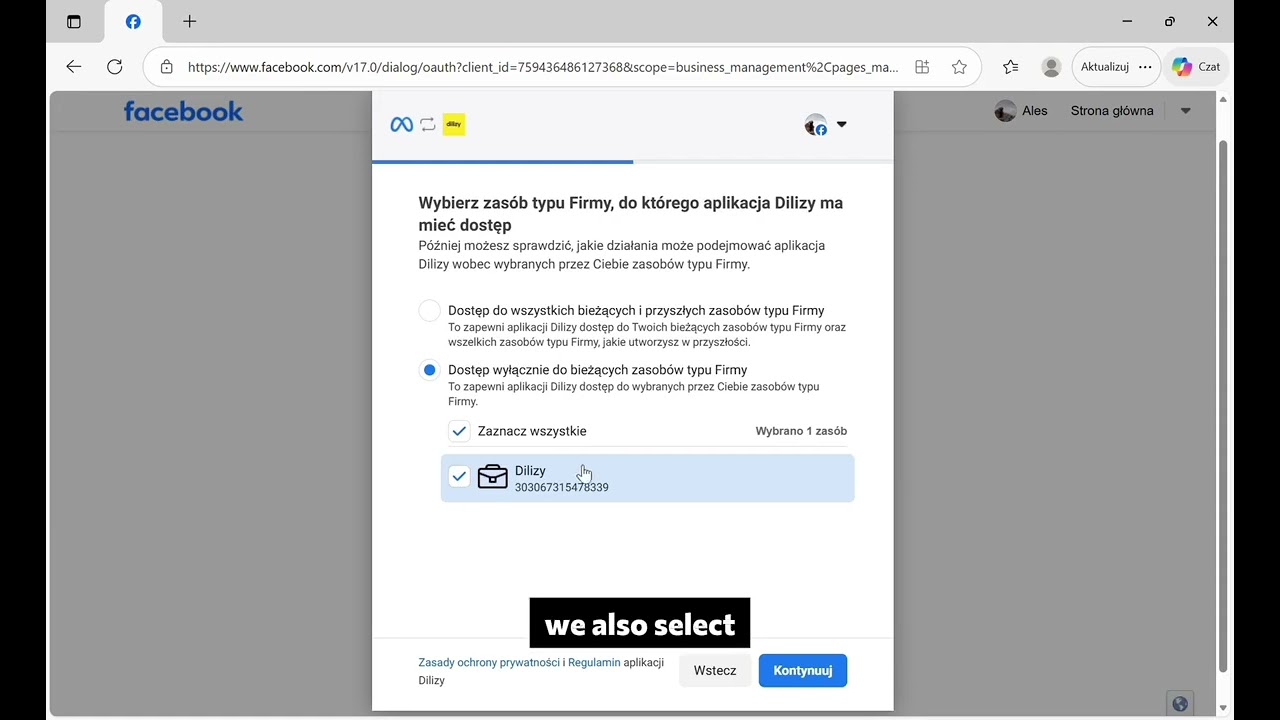The width and height of the screenshot is (1280, 720).
Task: Reload the page with refresh icon
Action: pos(115,67)
